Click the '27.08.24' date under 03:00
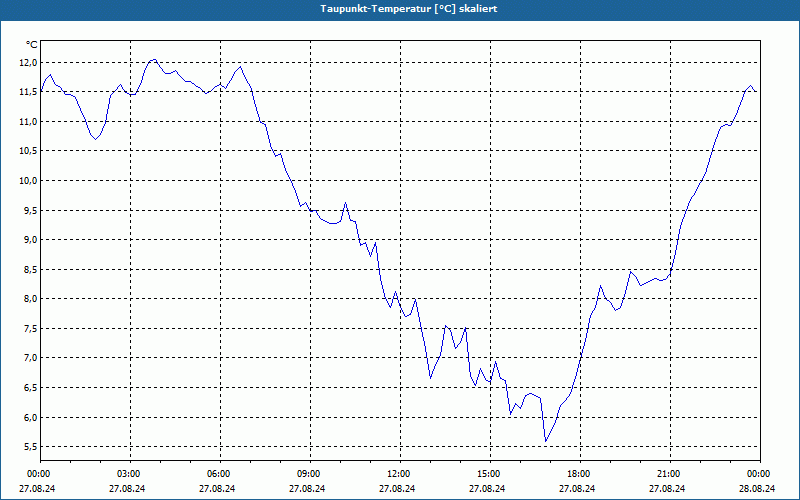 click(x=127, y=488)
